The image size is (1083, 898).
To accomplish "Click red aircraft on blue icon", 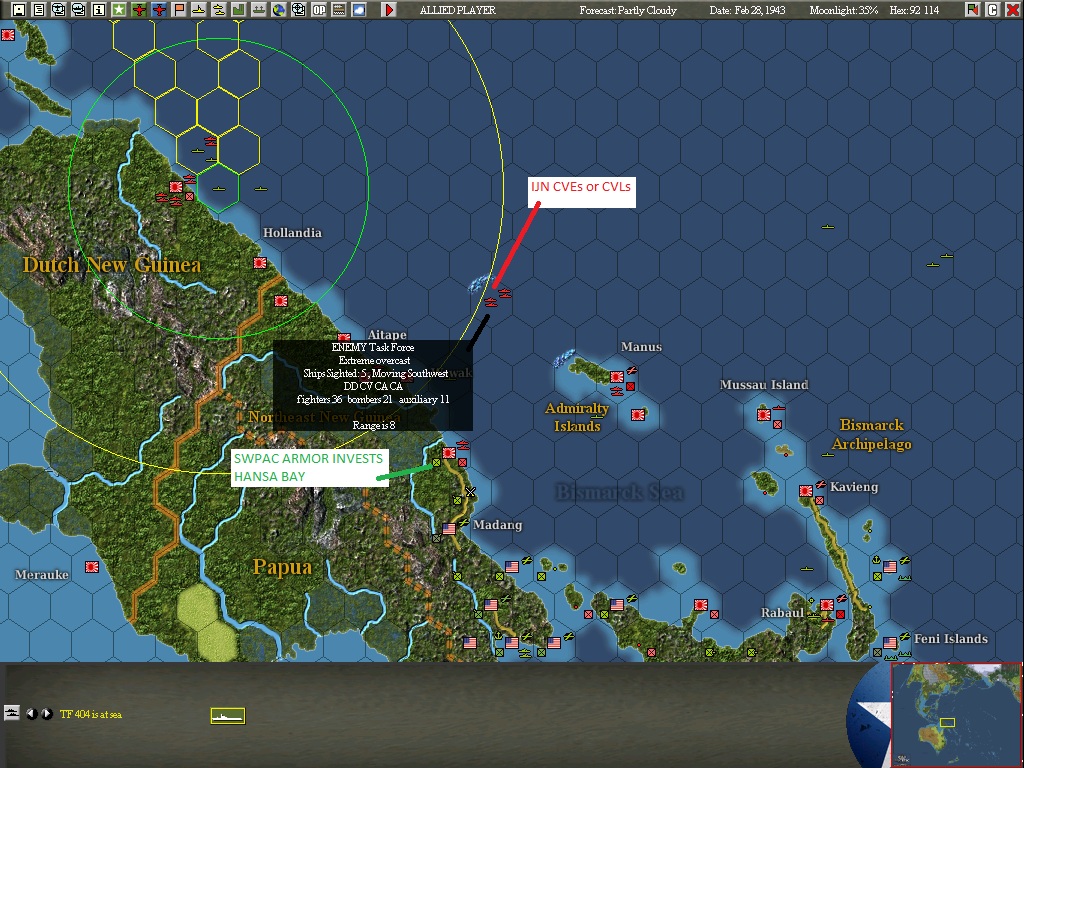I will (x=159, y=10).
